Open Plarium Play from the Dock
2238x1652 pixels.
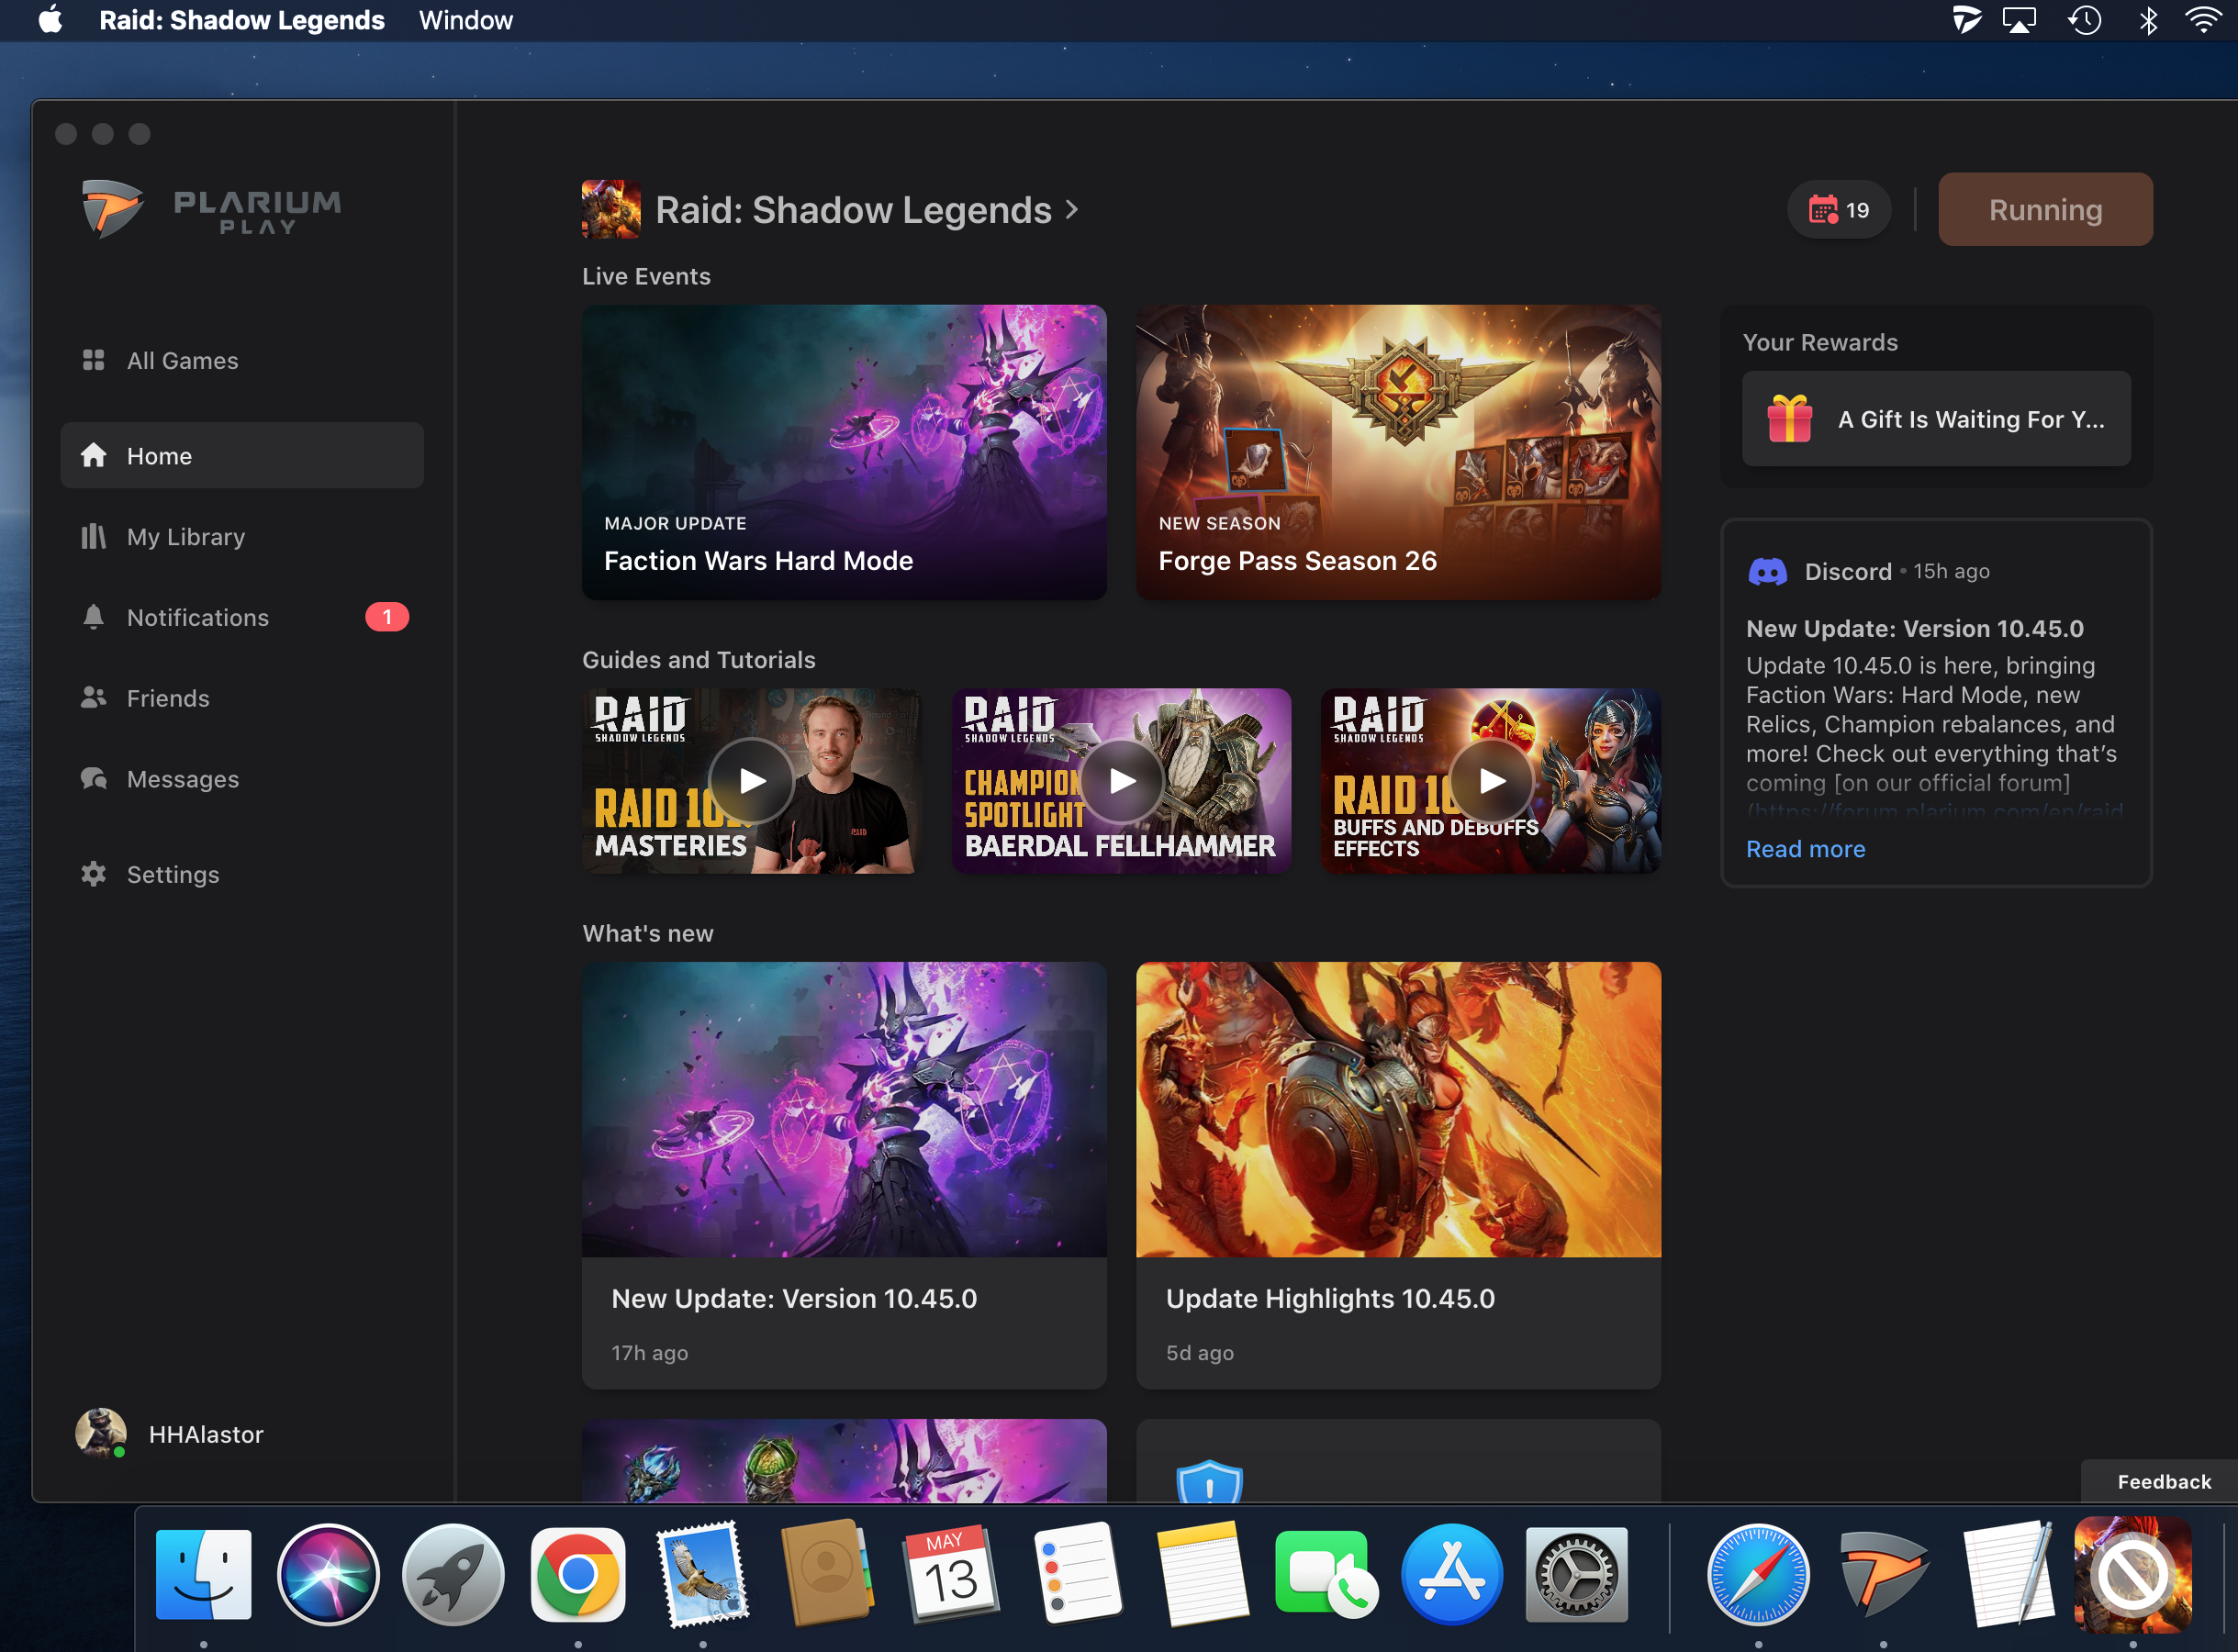1883,1574
